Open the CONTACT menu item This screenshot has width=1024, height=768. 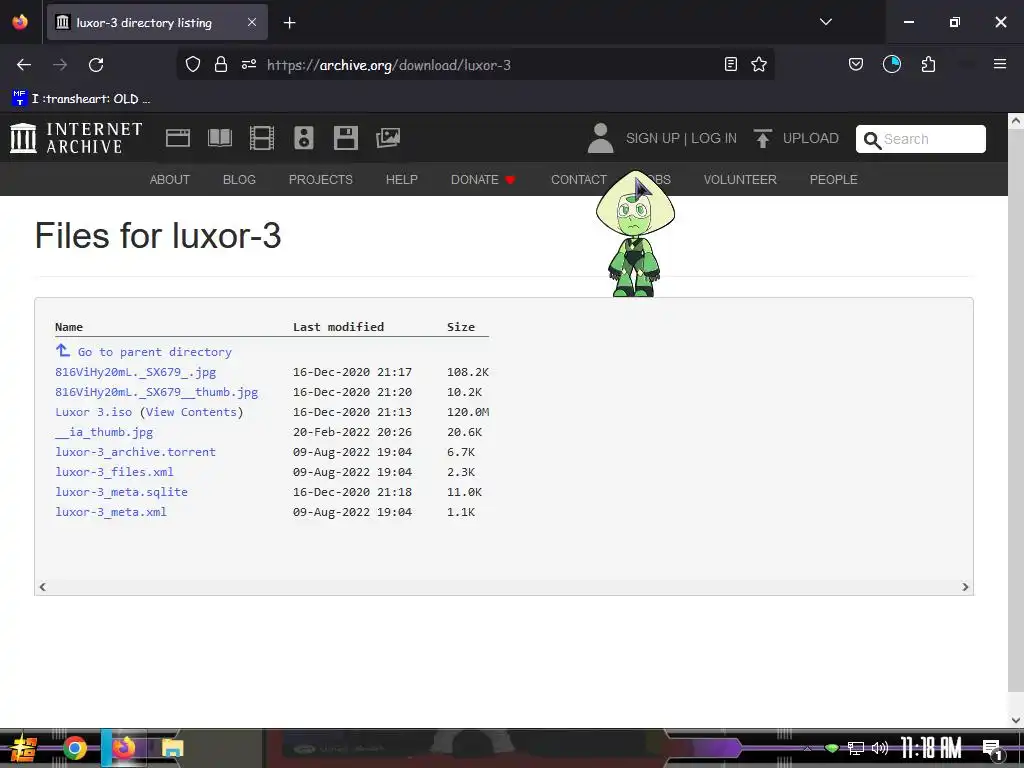coord(579,180)
